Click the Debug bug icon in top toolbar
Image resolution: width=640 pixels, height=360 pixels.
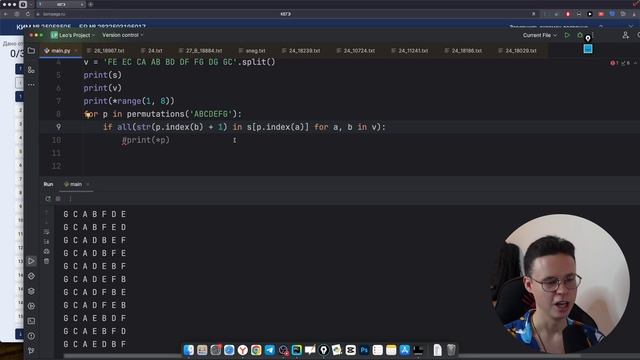[x=580, y=36]
